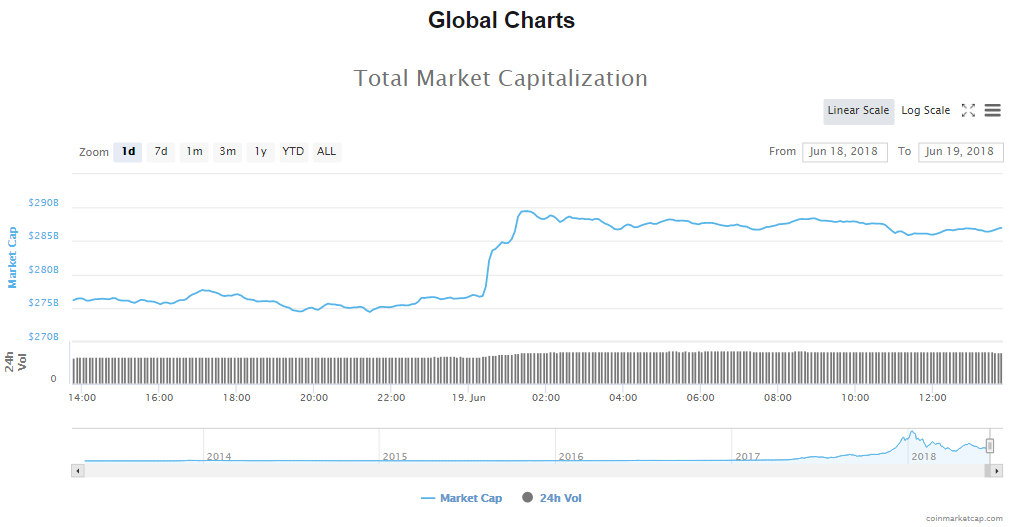
Task: Toggle the 24h Vol legend series
Action: 555,498
